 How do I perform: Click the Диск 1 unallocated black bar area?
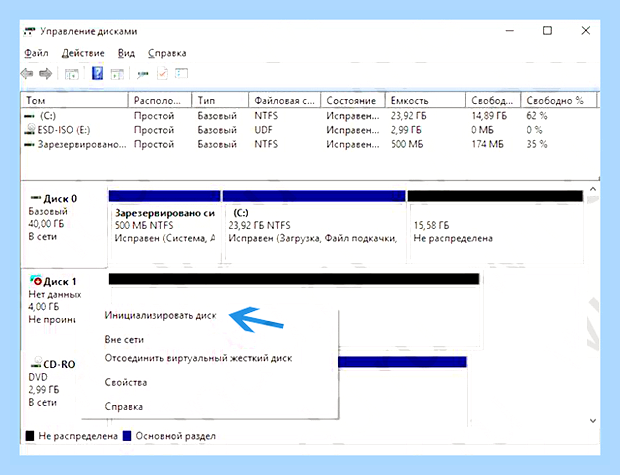[x=294, y=279]
